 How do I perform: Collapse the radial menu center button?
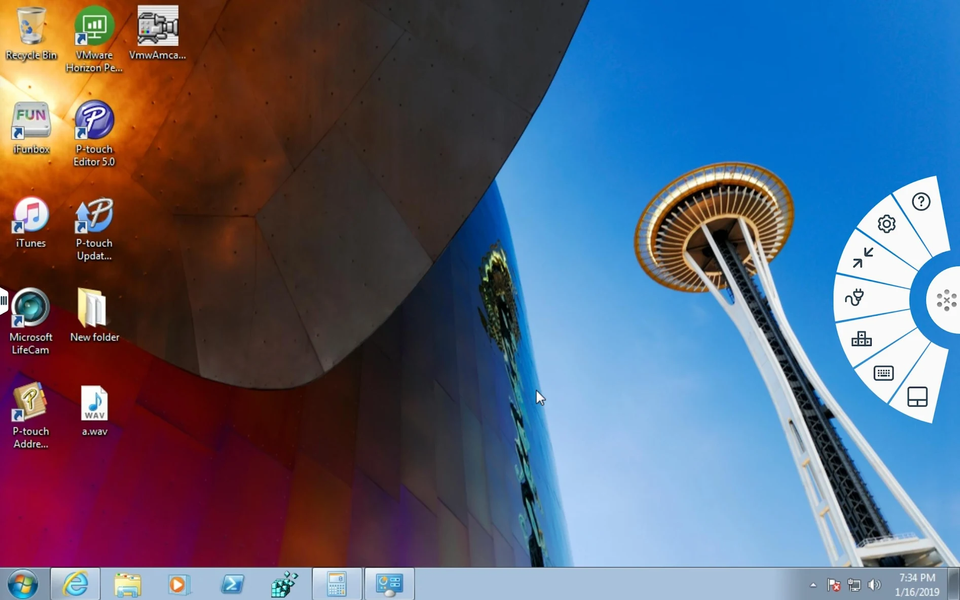[944, 299]
